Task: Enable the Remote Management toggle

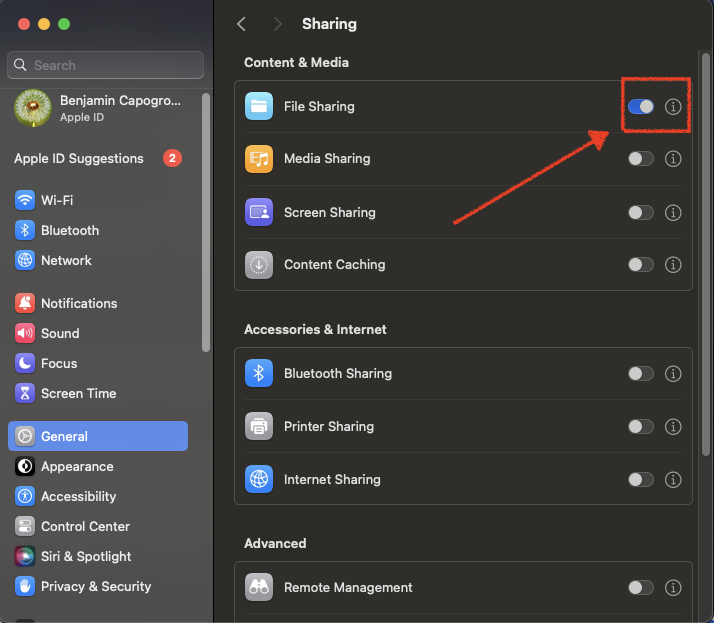Action: (x=641, y=587)
